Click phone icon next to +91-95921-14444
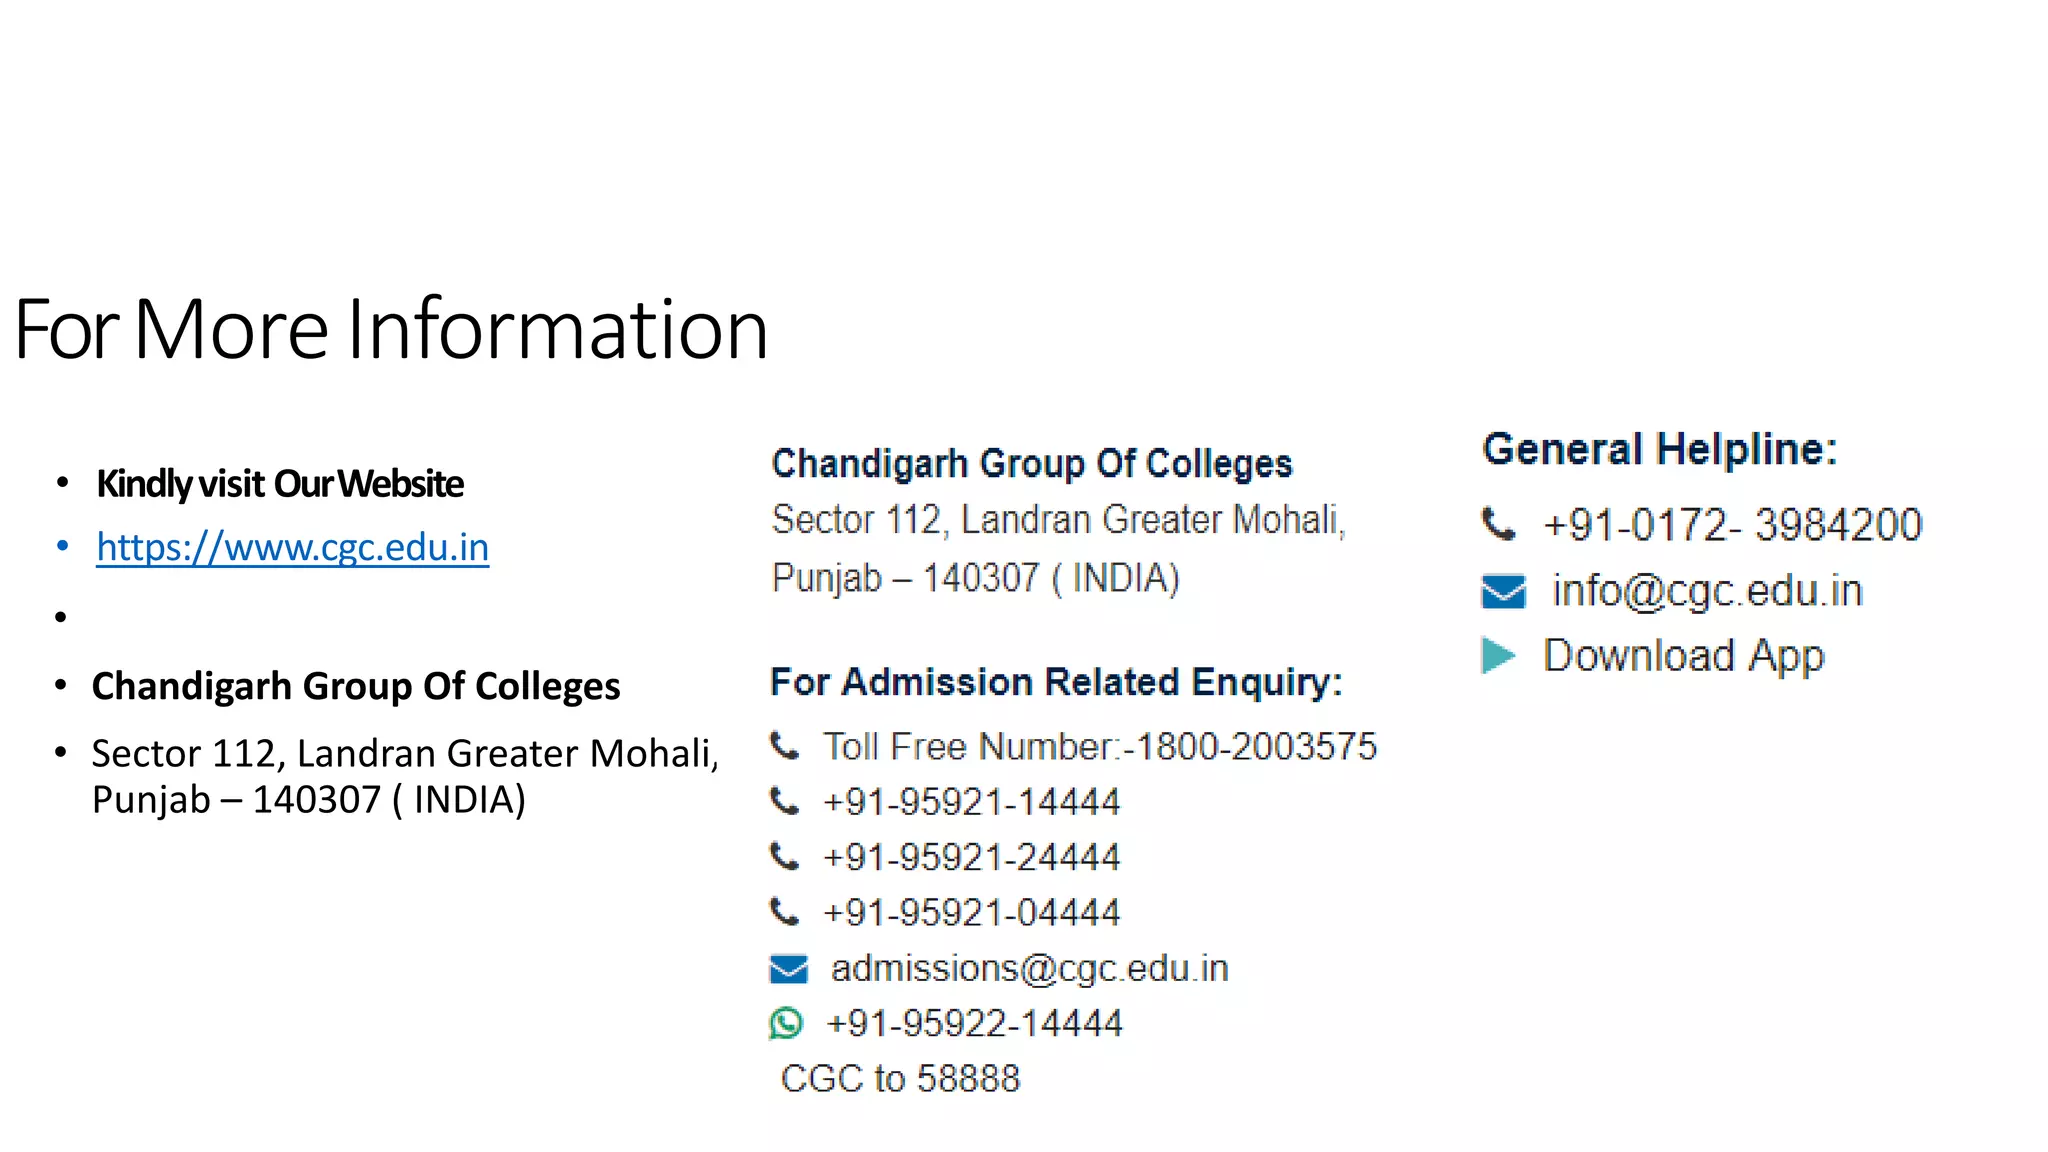The image size is (2048, 1152). click(785, 802)
